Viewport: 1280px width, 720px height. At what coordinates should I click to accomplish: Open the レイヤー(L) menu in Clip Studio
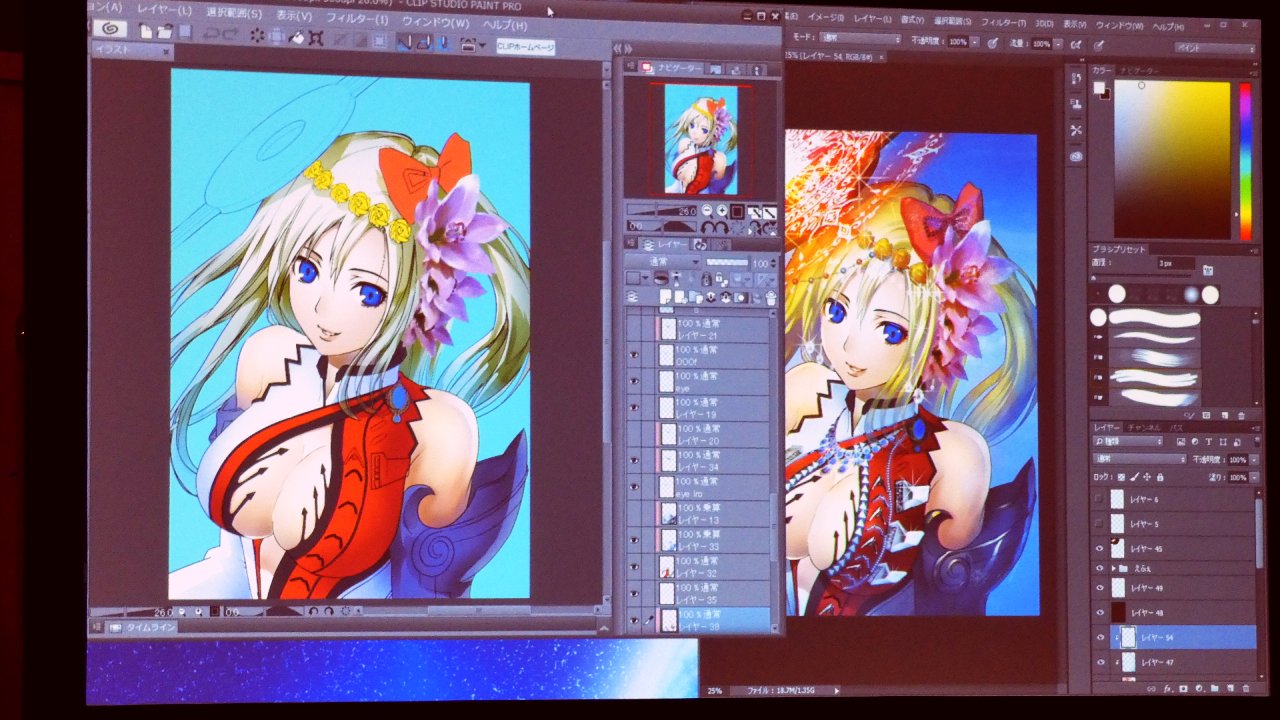click(x=163, y=9)
